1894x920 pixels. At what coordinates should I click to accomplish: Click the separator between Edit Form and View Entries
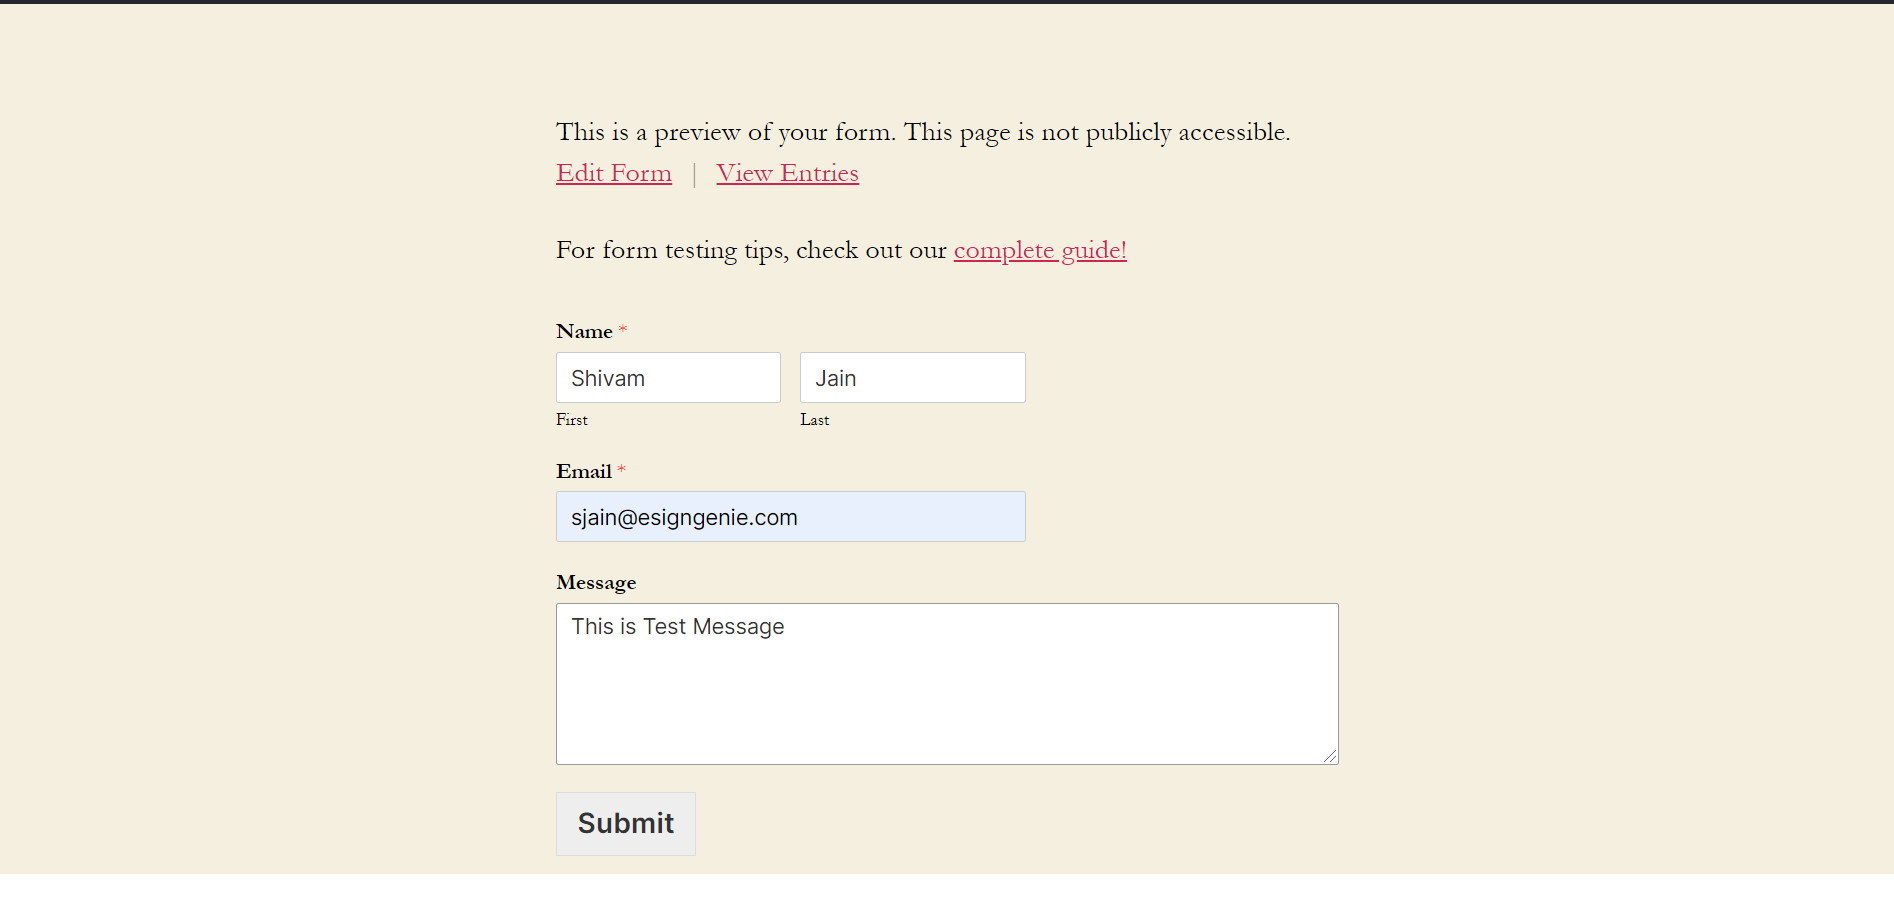694,174
